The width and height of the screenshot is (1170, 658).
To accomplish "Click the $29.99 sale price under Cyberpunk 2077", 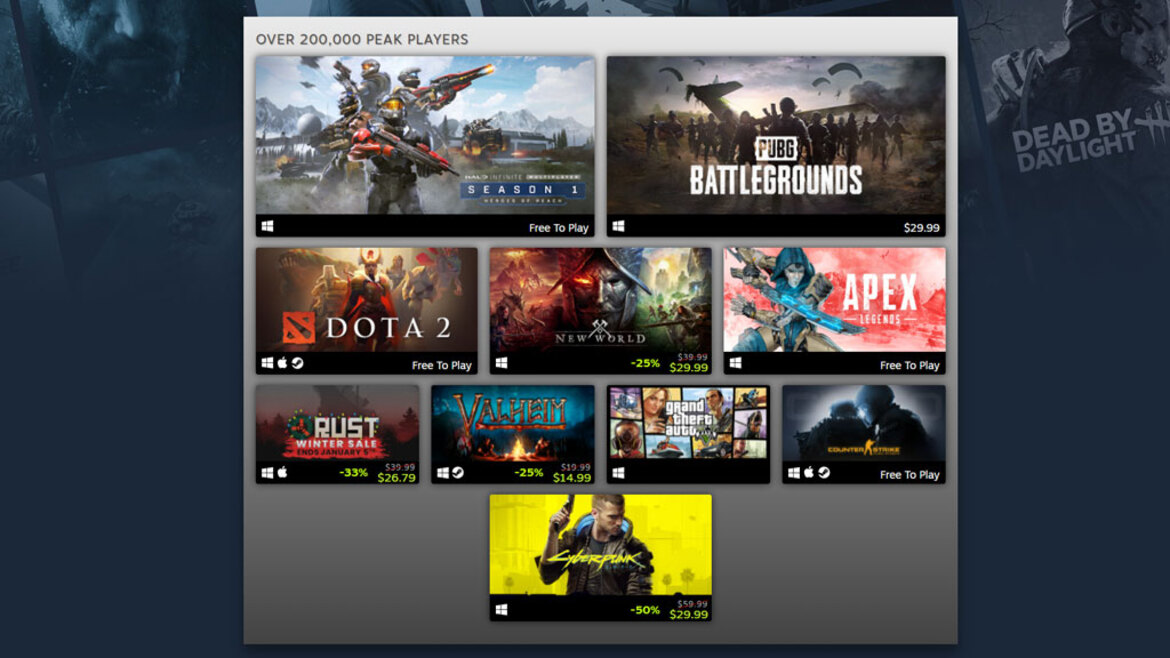I will click(x=689, y=615).
